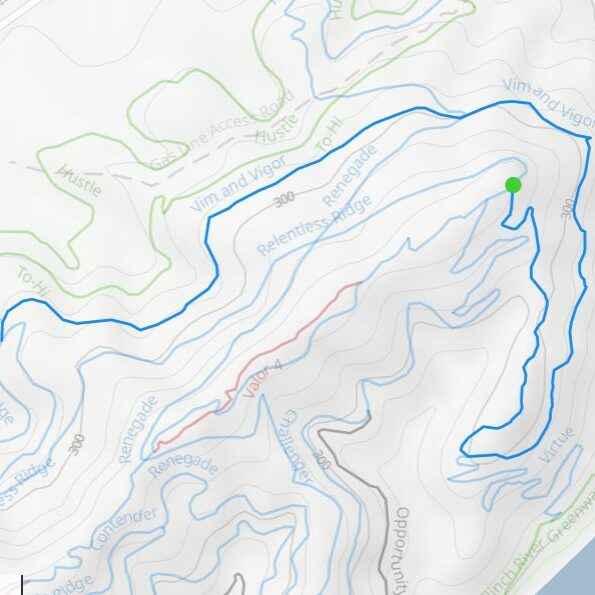Select the Virtue trail label
The image size is (595, 595).
[x=557, y=445]
